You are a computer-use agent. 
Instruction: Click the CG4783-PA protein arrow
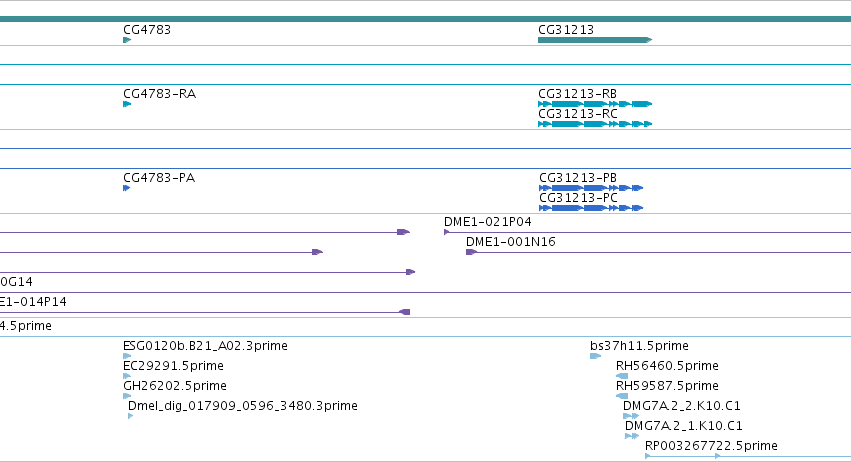coord(126,188)
